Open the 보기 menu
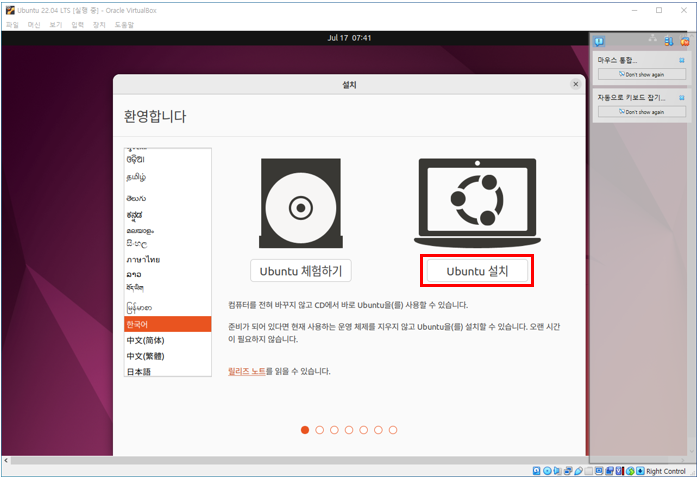 click(56, 25)
